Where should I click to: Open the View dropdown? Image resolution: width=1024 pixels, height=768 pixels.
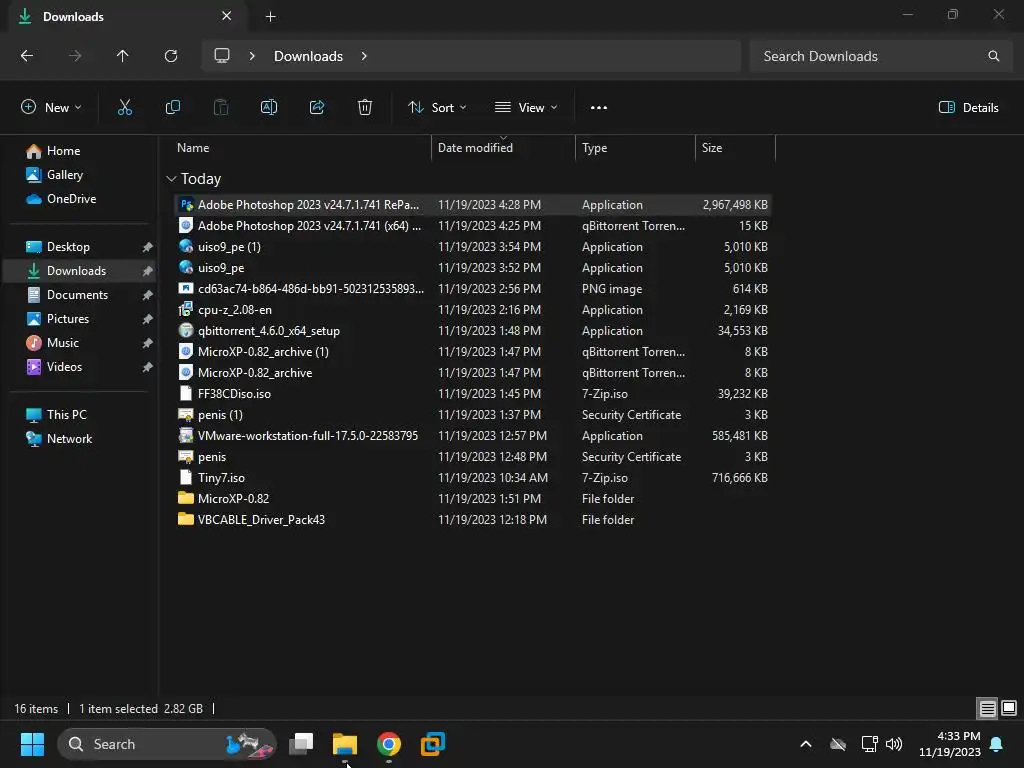click(526, 108)
